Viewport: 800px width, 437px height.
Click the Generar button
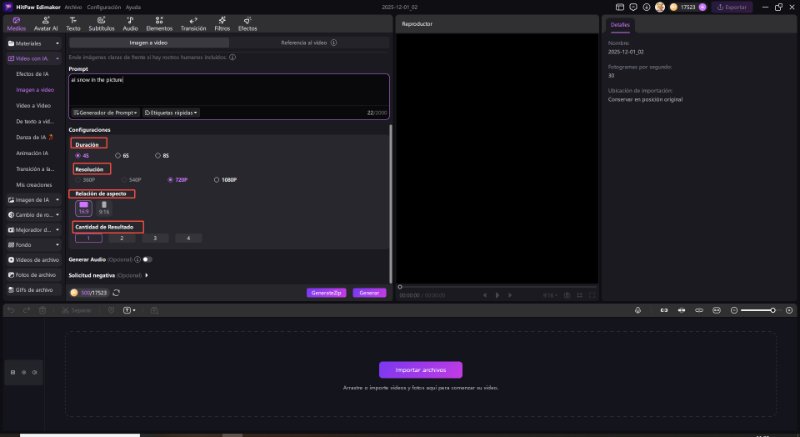point(369,293)
